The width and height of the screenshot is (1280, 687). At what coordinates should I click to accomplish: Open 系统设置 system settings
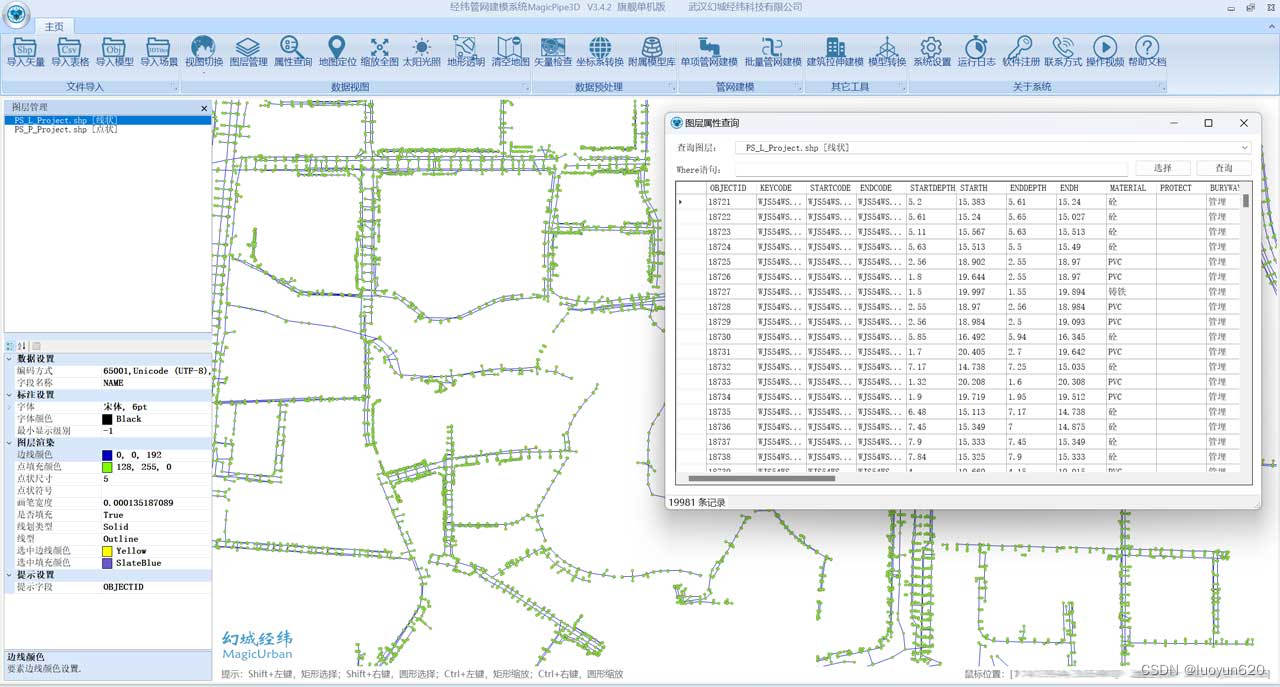(932, 52)
